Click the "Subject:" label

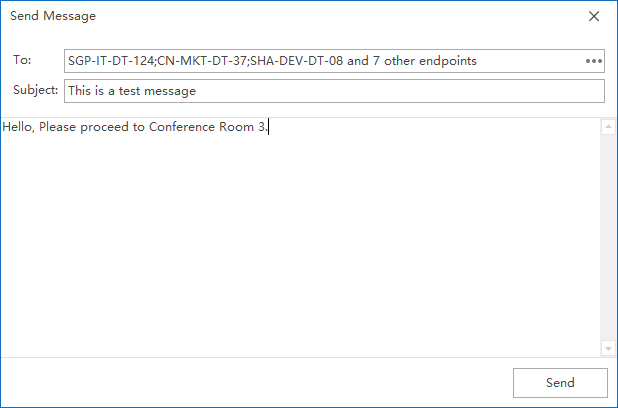click(35, 91)
